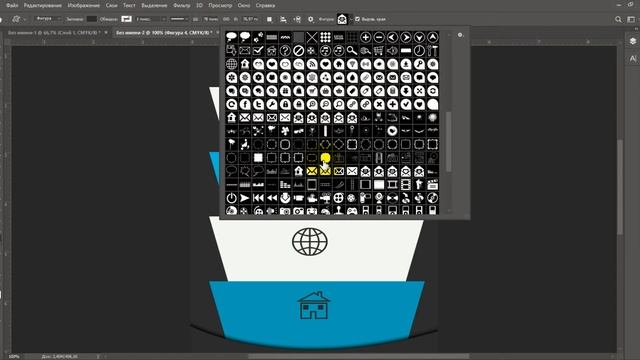Open path alignment options
The width and height of the screenshot is (640, 360).
[283, 19]
